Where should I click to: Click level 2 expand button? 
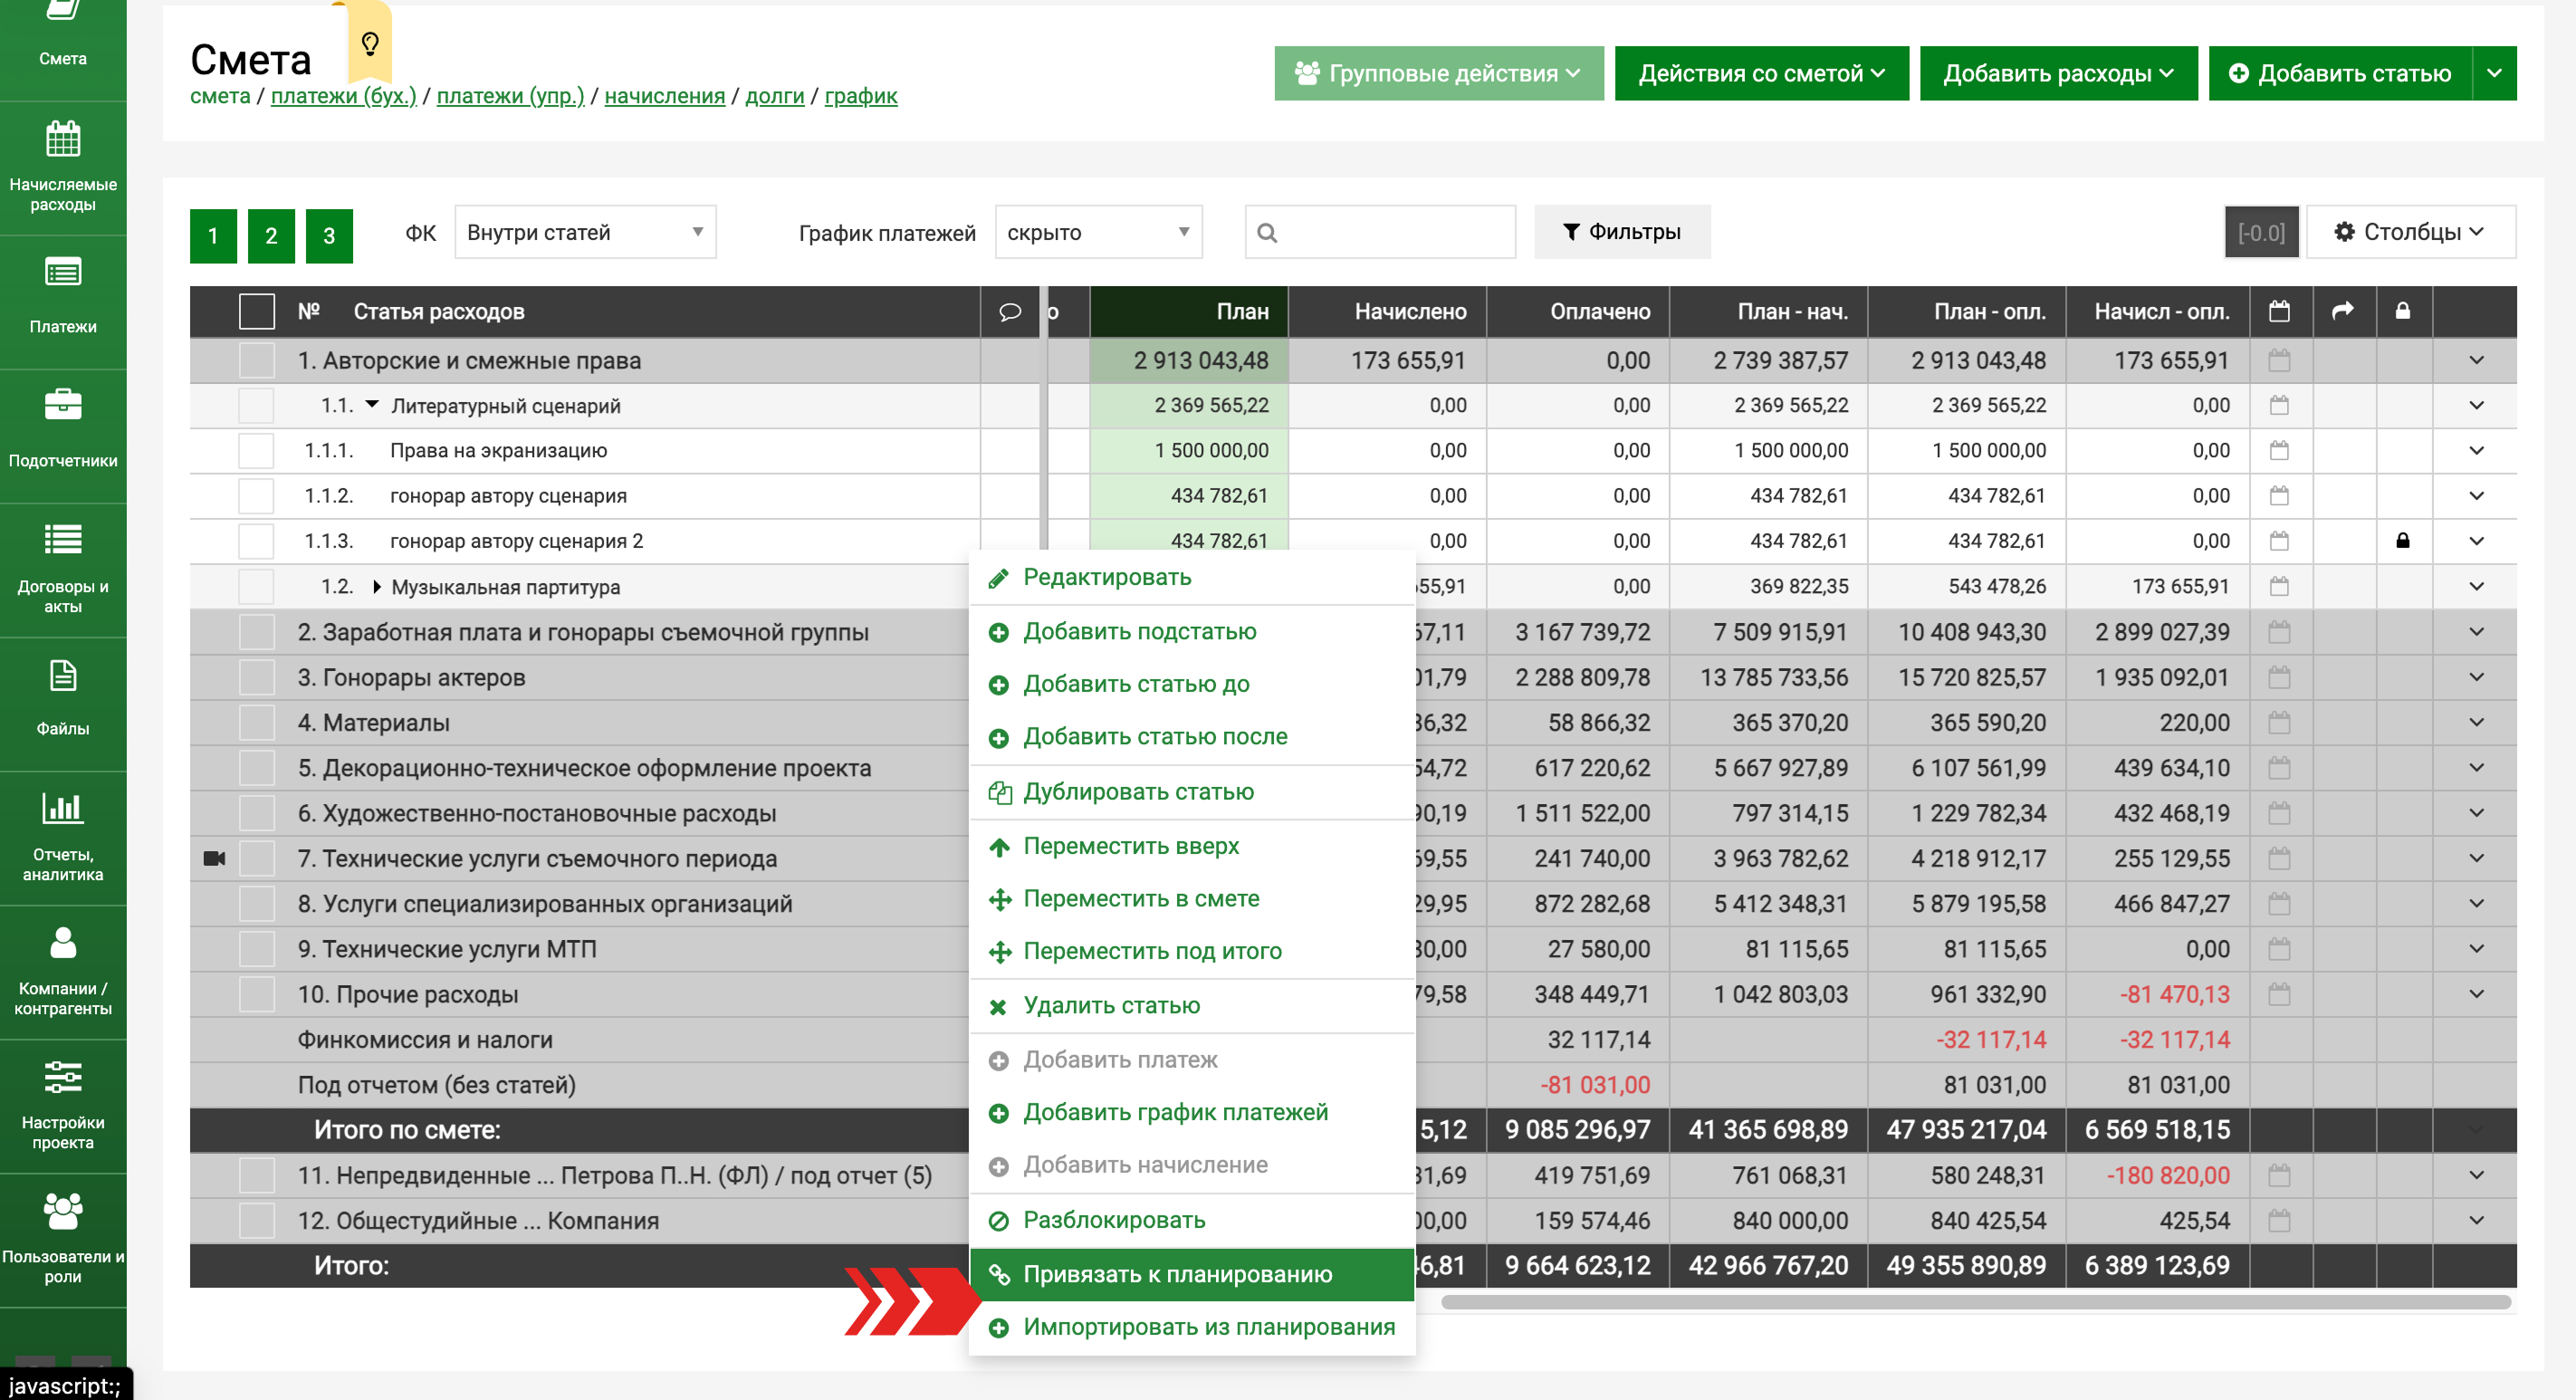[x=271, y=236]
